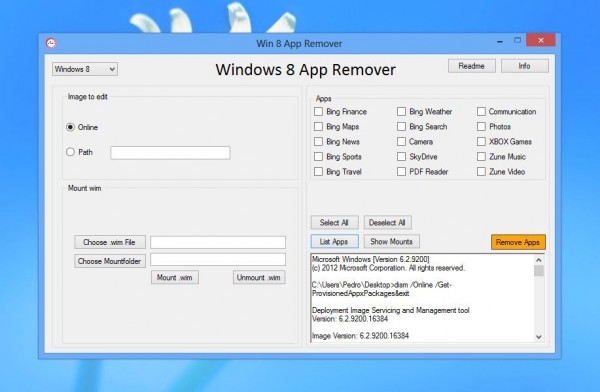The height and width of the screenshot is (392, 600).
Task: Check the Camera checkbox
Action: pyautogui.click(x=401, y=141)
